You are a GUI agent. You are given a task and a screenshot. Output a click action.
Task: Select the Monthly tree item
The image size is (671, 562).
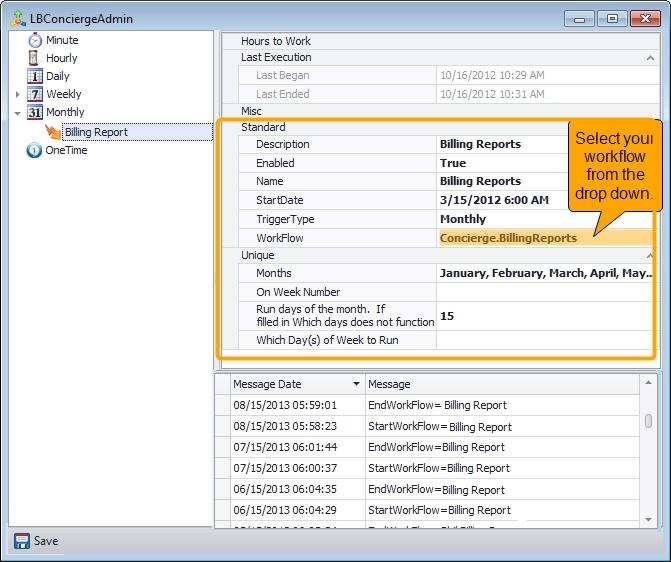(65, 112)
